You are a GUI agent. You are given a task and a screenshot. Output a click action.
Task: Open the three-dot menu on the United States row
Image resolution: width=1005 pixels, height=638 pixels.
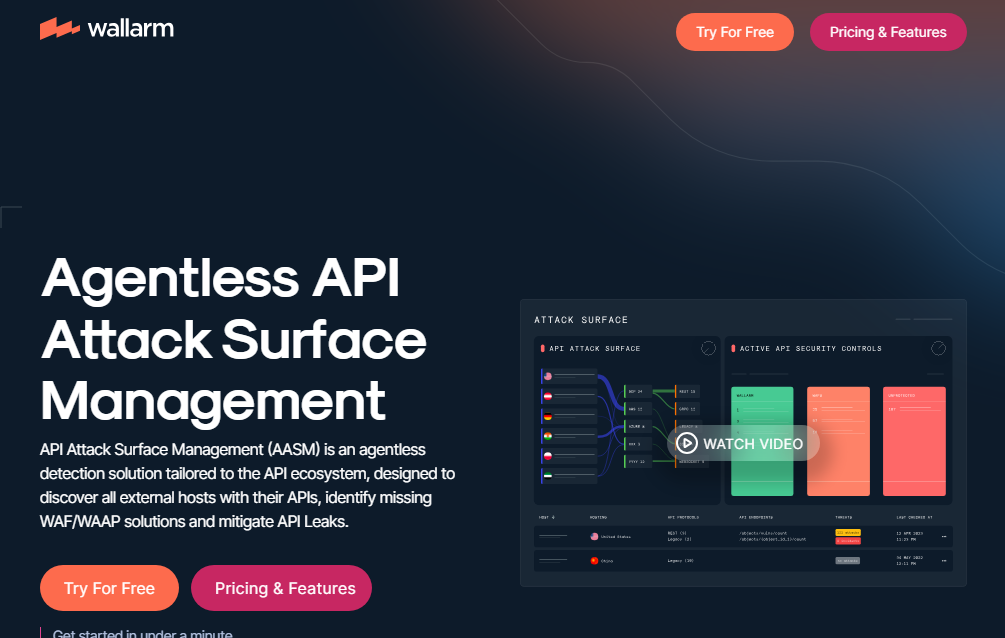click(x=943, y=537)
